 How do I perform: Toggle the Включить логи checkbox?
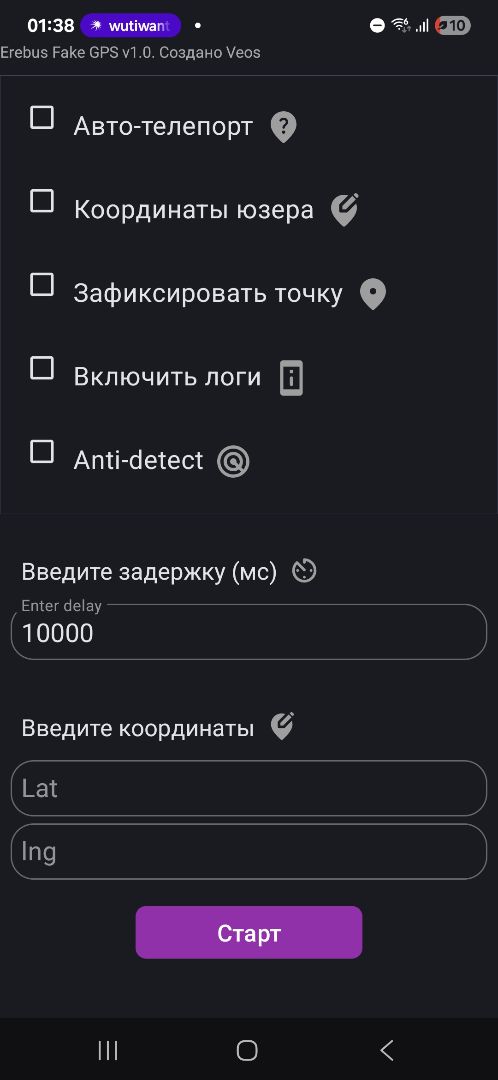coord(42,368)
